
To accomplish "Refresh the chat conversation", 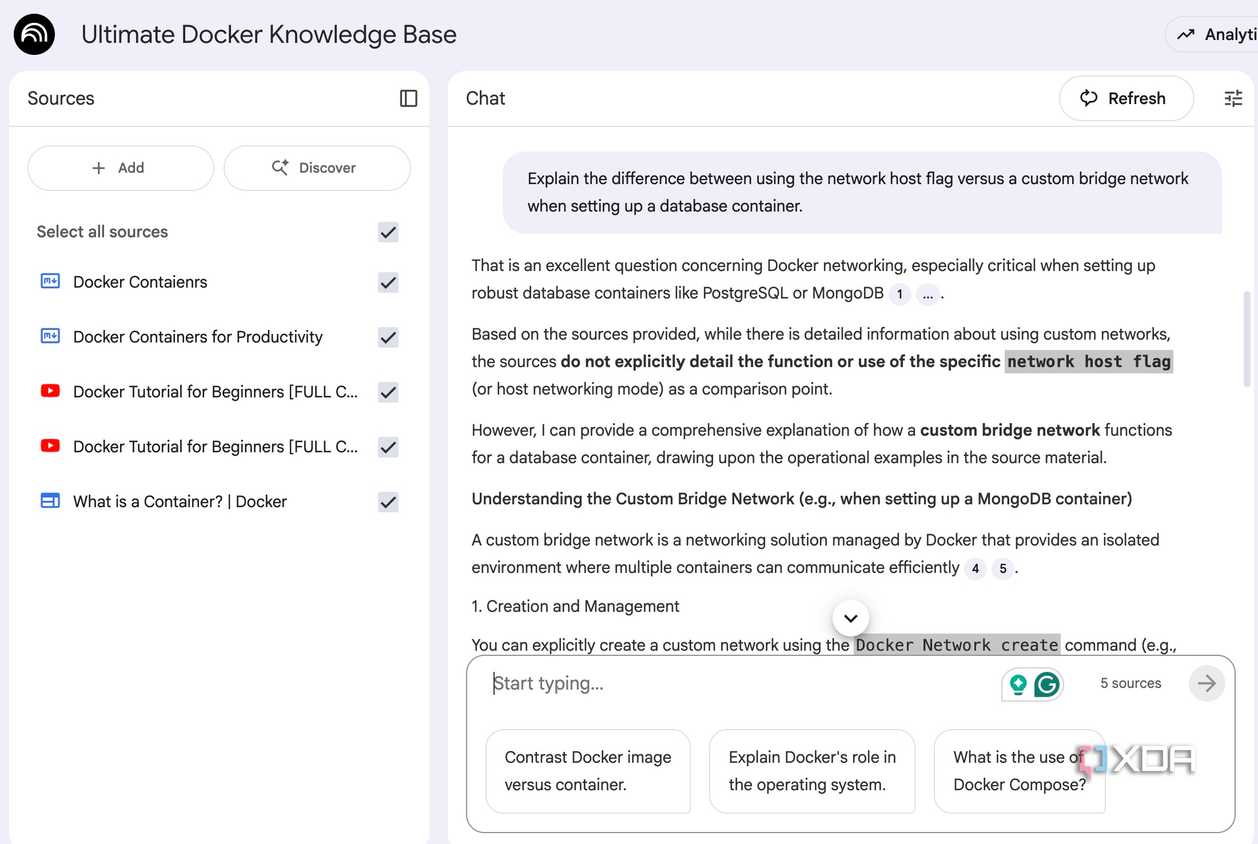I will pos(1126,98).
